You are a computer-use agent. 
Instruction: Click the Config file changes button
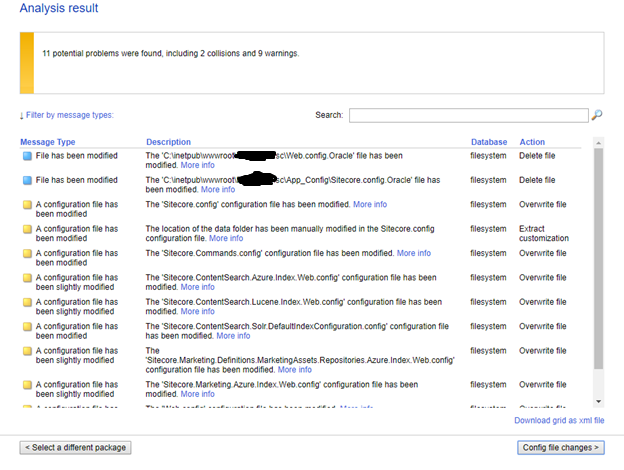coord(561,447)
